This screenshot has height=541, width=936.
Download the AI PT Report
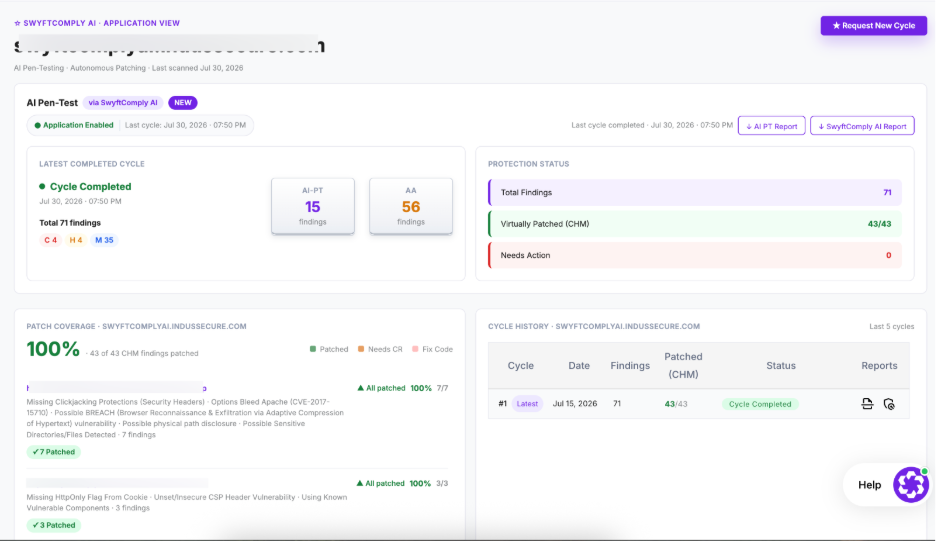771,126
